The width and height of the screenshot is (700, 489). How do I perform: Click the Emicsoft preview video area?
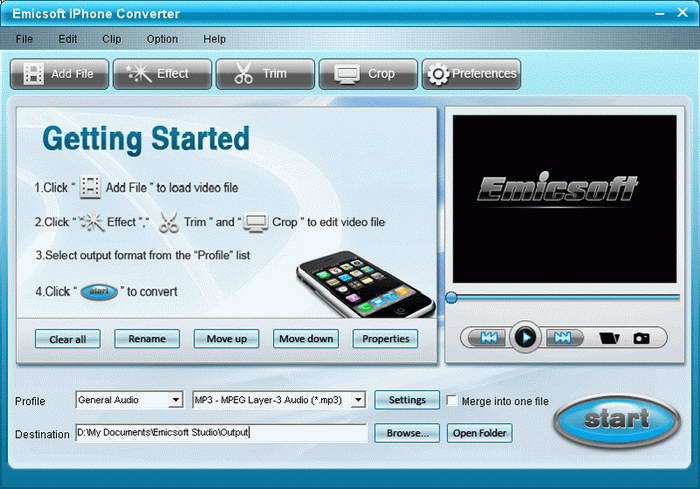(564, 199)
